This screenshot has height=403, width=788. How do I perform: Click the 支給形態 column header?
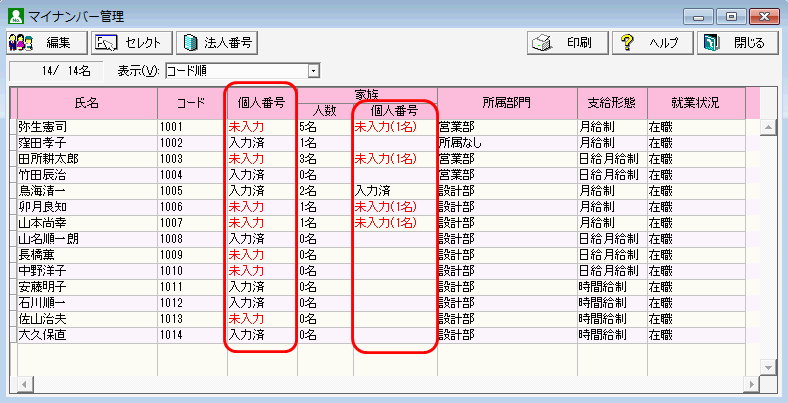tap(611, 103)
